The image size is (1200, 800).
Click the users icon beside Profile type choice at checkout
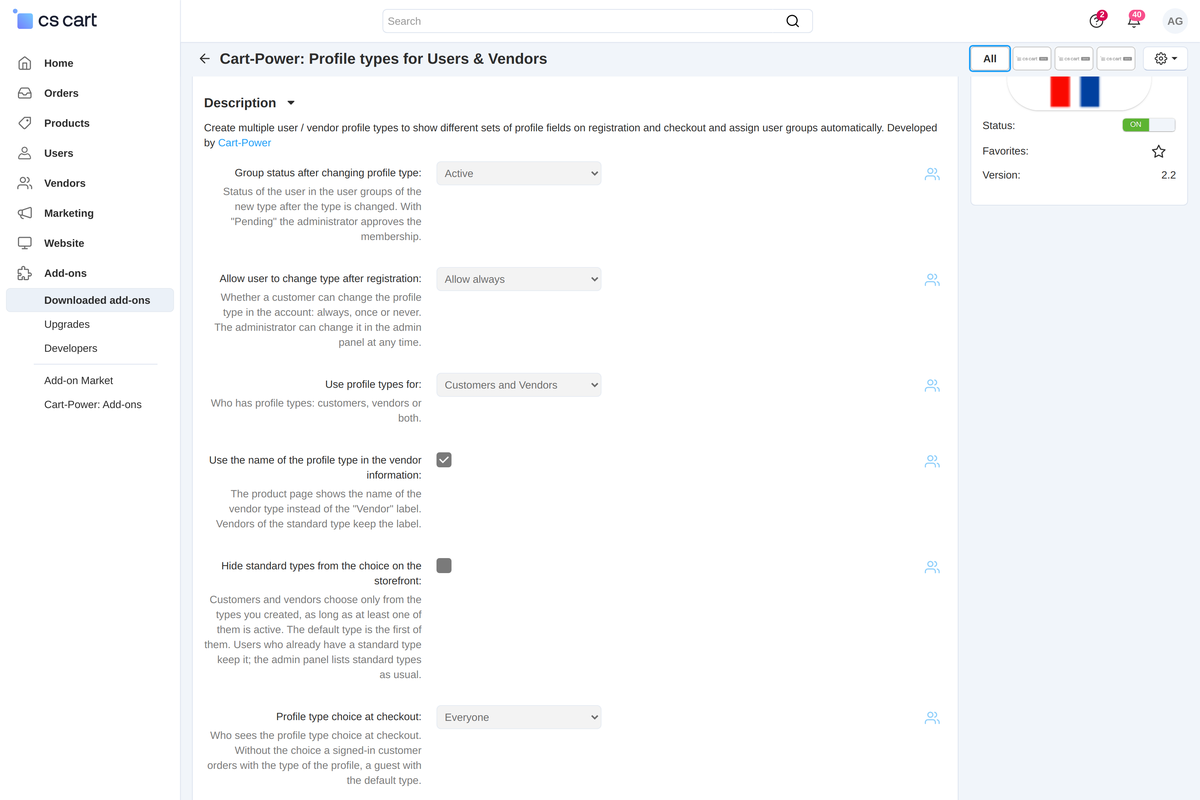[x=932, y=718]
